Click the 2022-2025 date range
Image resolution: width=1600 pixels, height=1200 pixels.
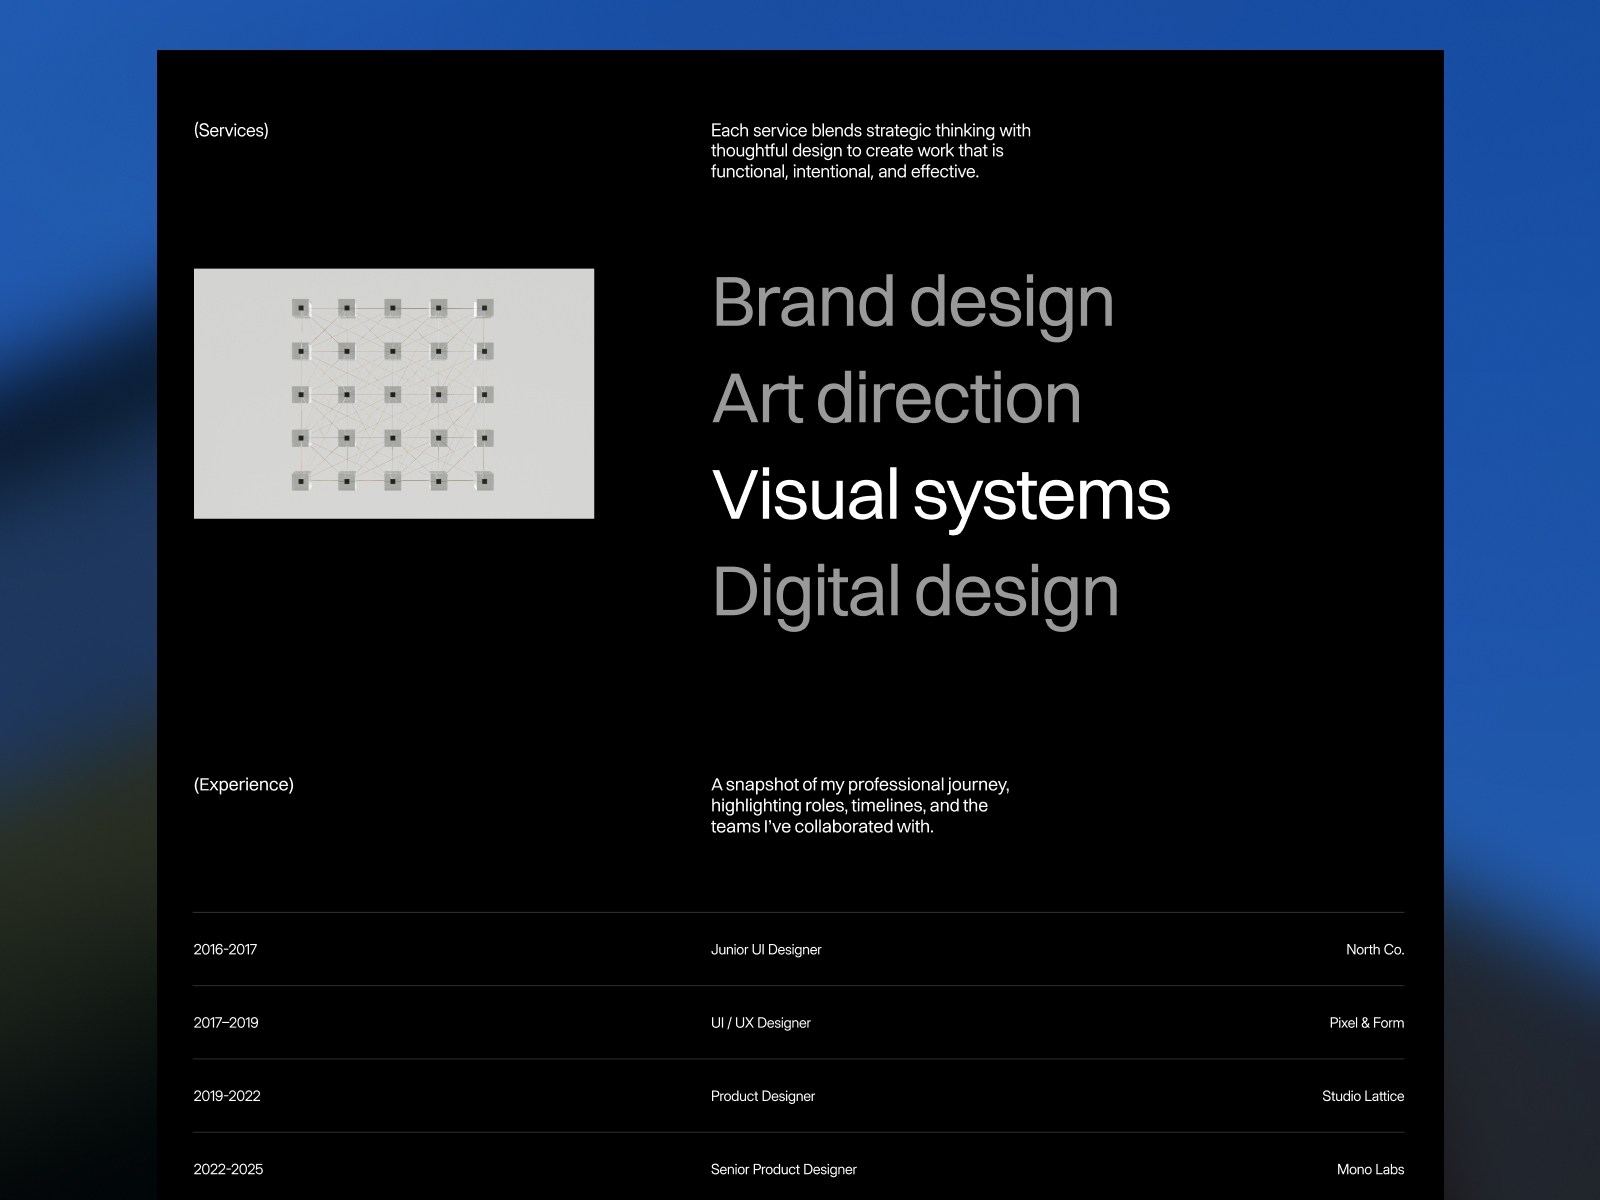point(228,1169)
